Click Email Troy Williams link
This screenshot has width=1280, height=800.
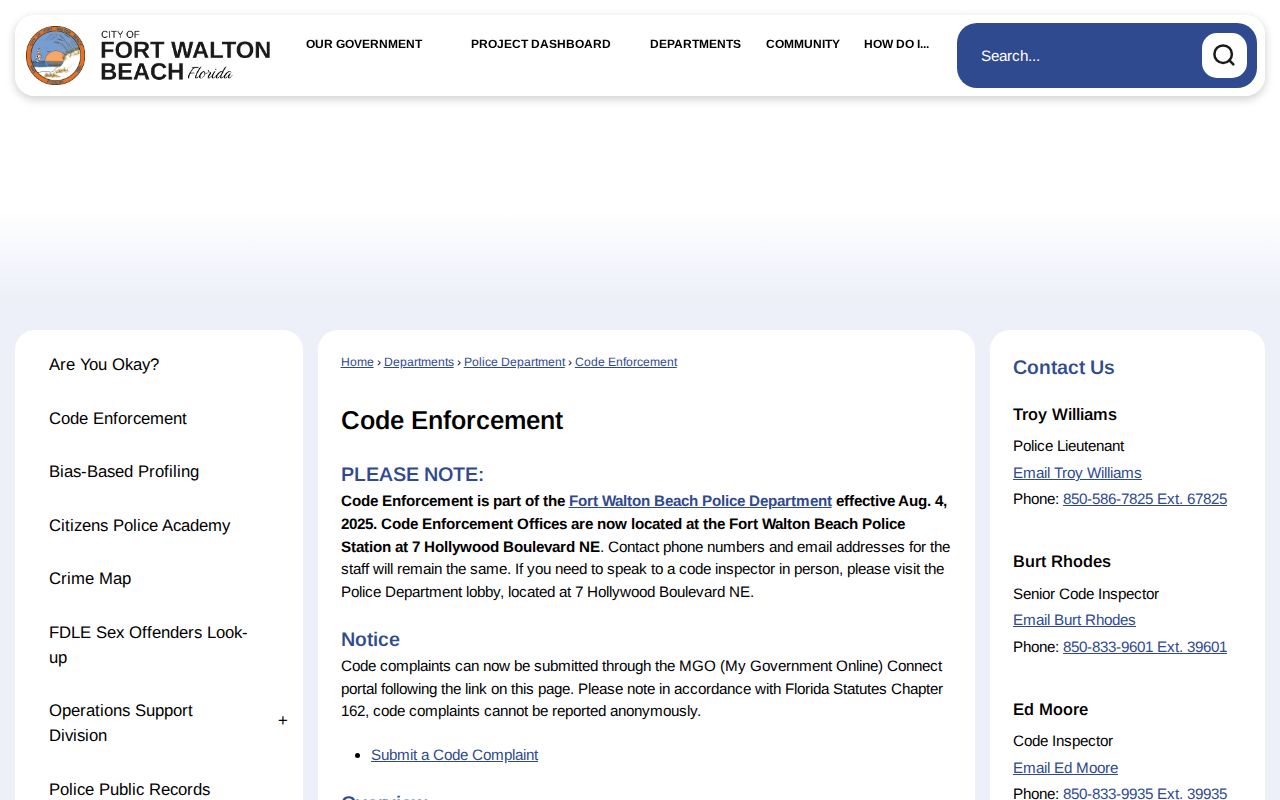[1077, 473]
